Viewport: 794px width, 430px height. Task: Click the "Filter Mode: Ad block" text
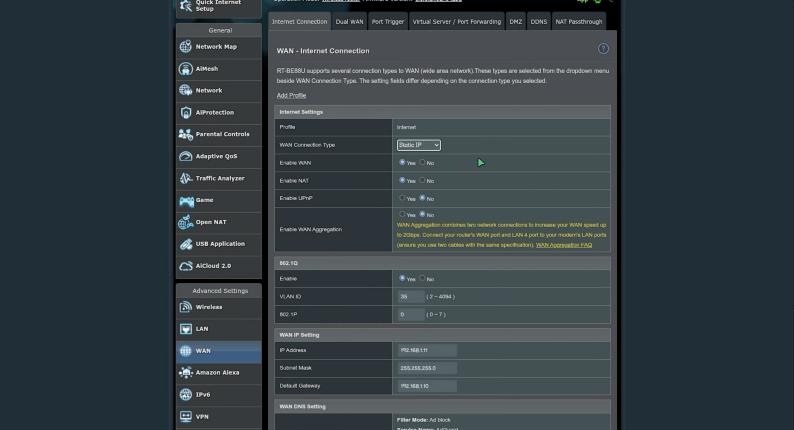coord(423,420)
